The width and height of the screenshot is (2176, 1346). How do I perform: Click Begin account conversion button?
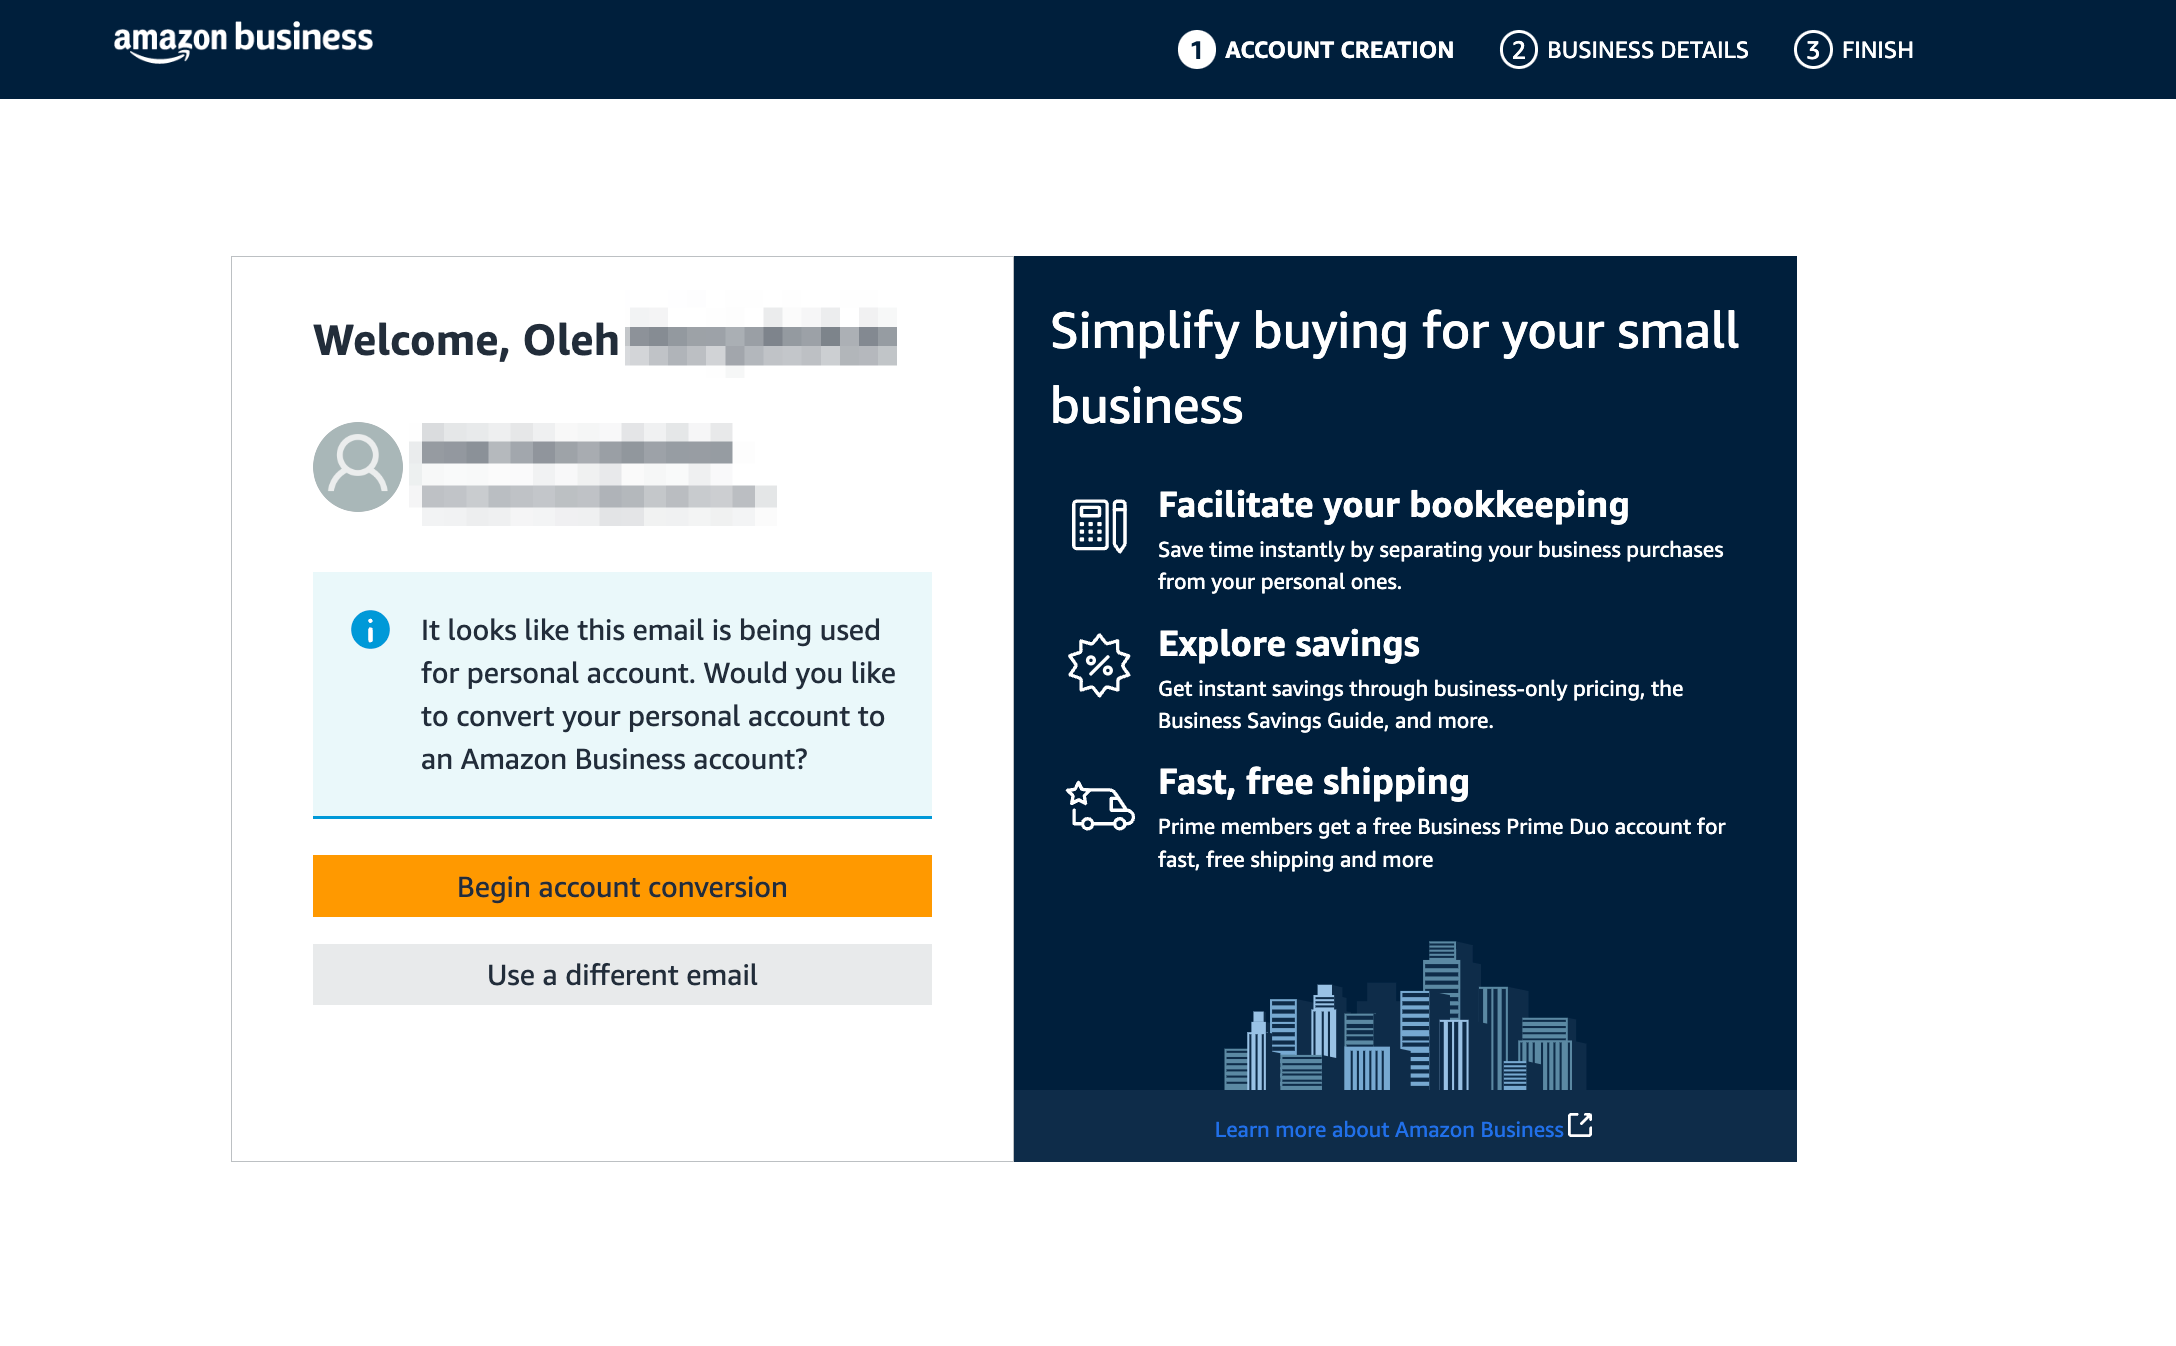coord(622,886)
